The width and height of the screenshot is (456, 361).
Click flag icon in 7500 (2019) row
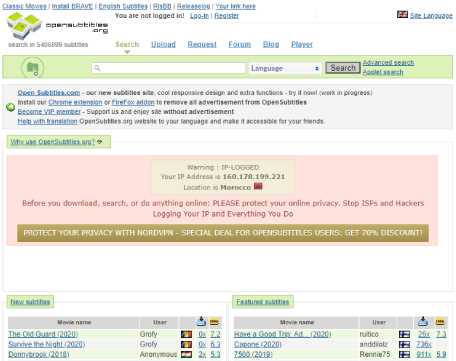[x=404, y=354]
